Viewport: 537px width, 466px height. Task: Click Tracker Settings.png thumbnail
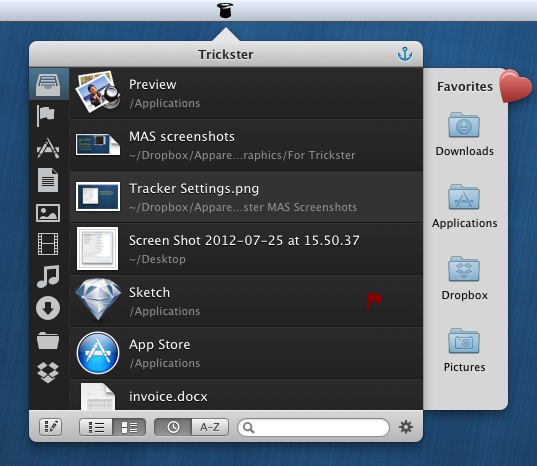pos(98,197)
